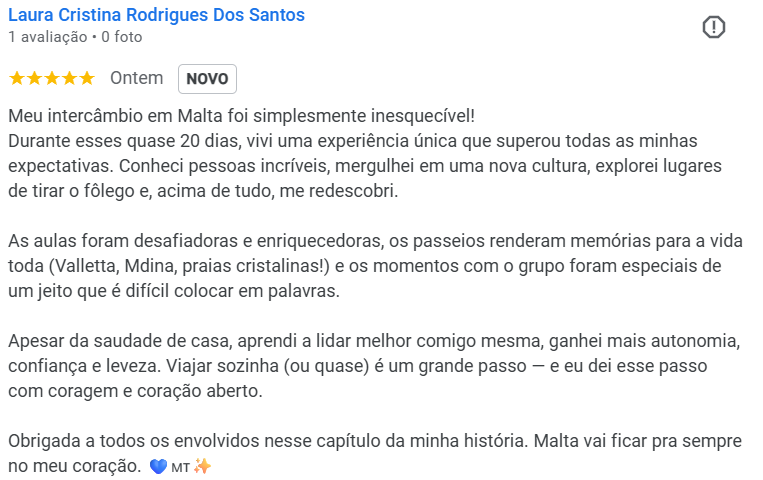
Task: Click the sparkles emoji at review end
Action: (201, 466)
